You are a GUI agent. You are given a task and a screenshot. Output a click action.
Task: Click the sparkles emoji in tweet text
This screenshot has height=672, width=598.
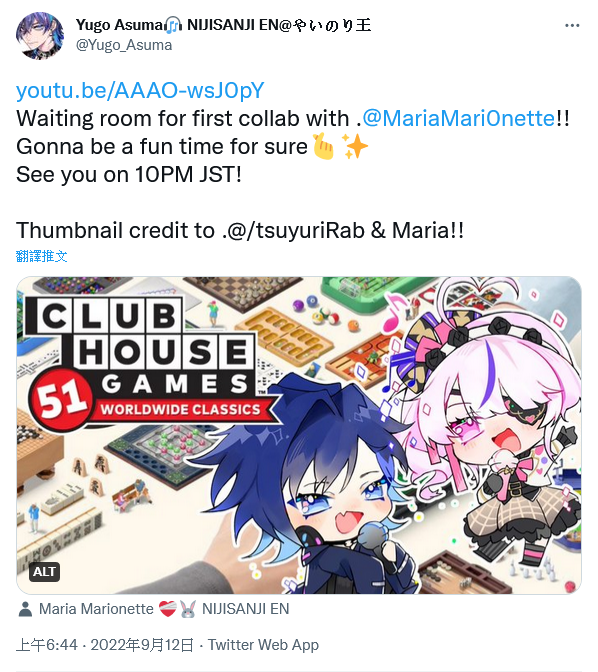tap(355, 147)
